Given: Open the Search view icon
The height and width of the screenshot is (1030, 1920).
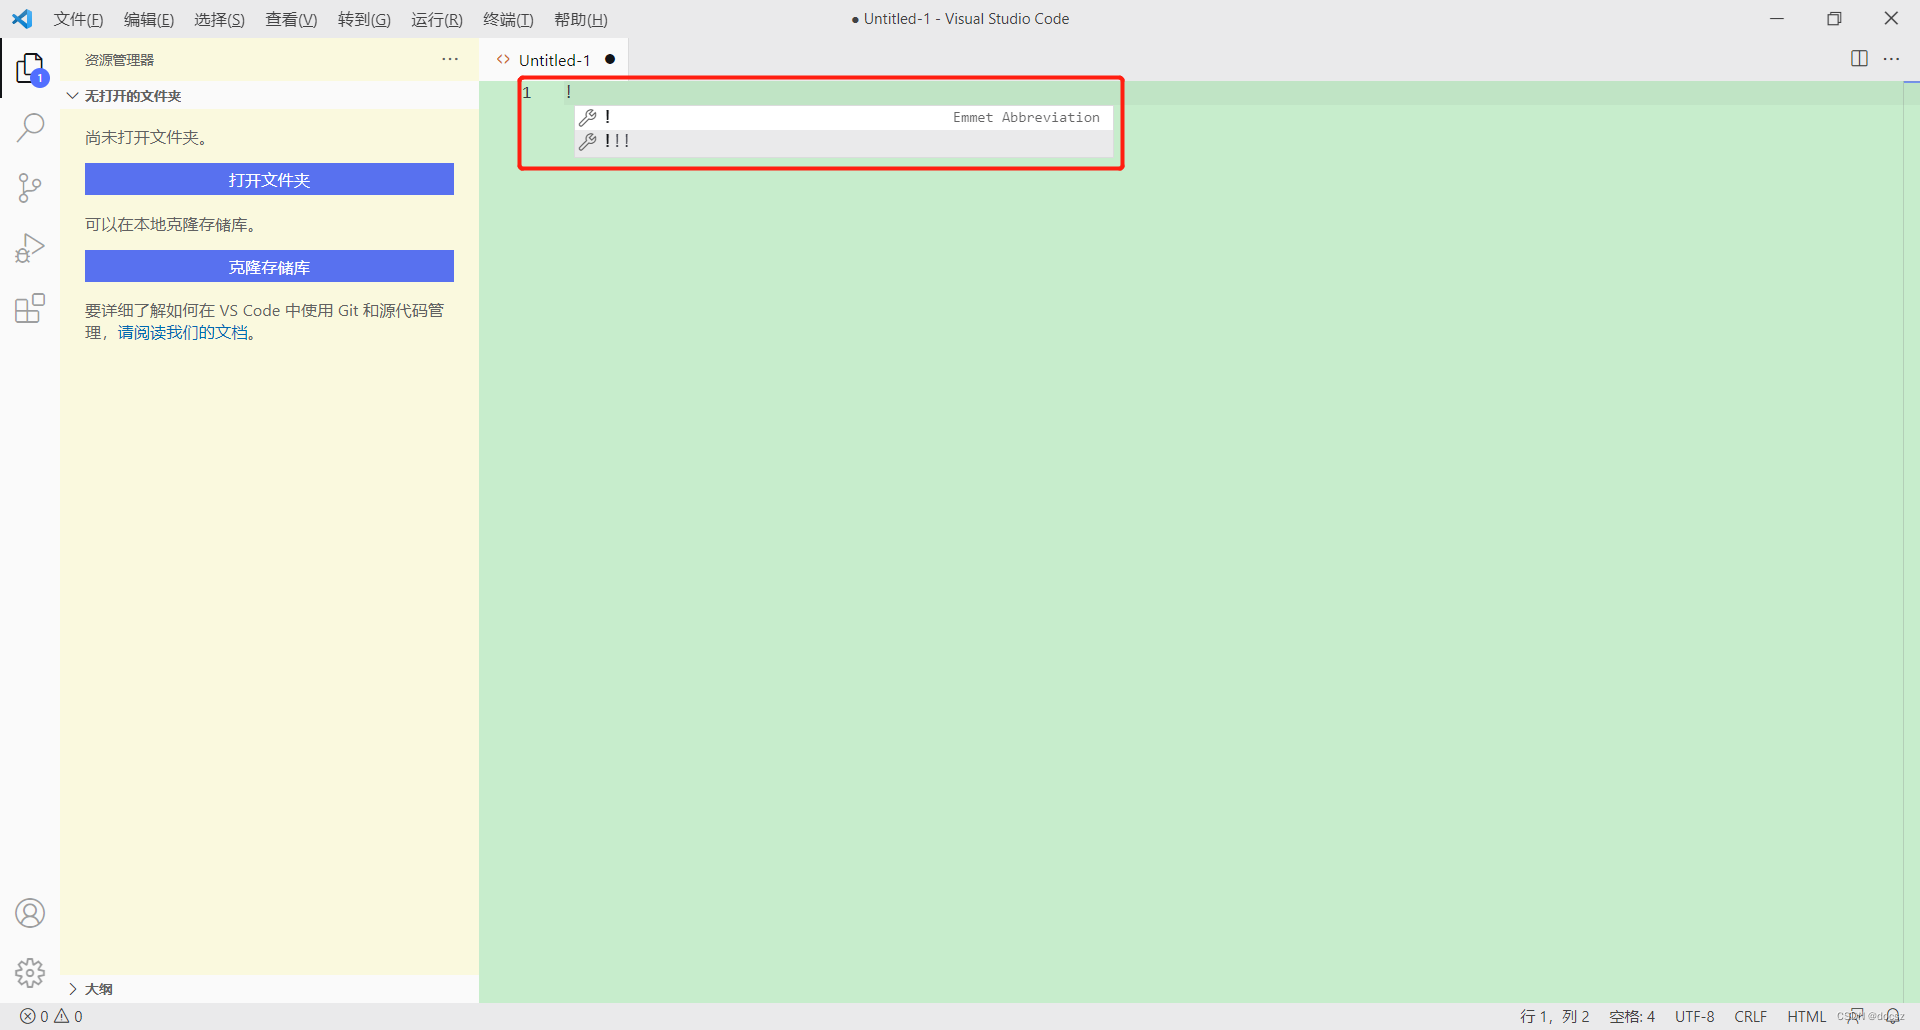Looking at the screenshot, I should (30, 128).
